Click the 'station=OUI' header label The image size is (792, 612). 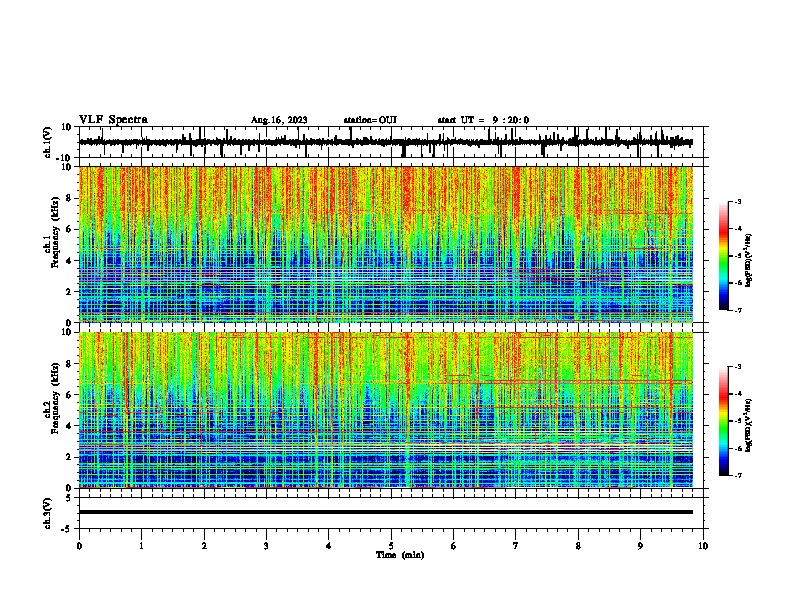click(370, 120)
